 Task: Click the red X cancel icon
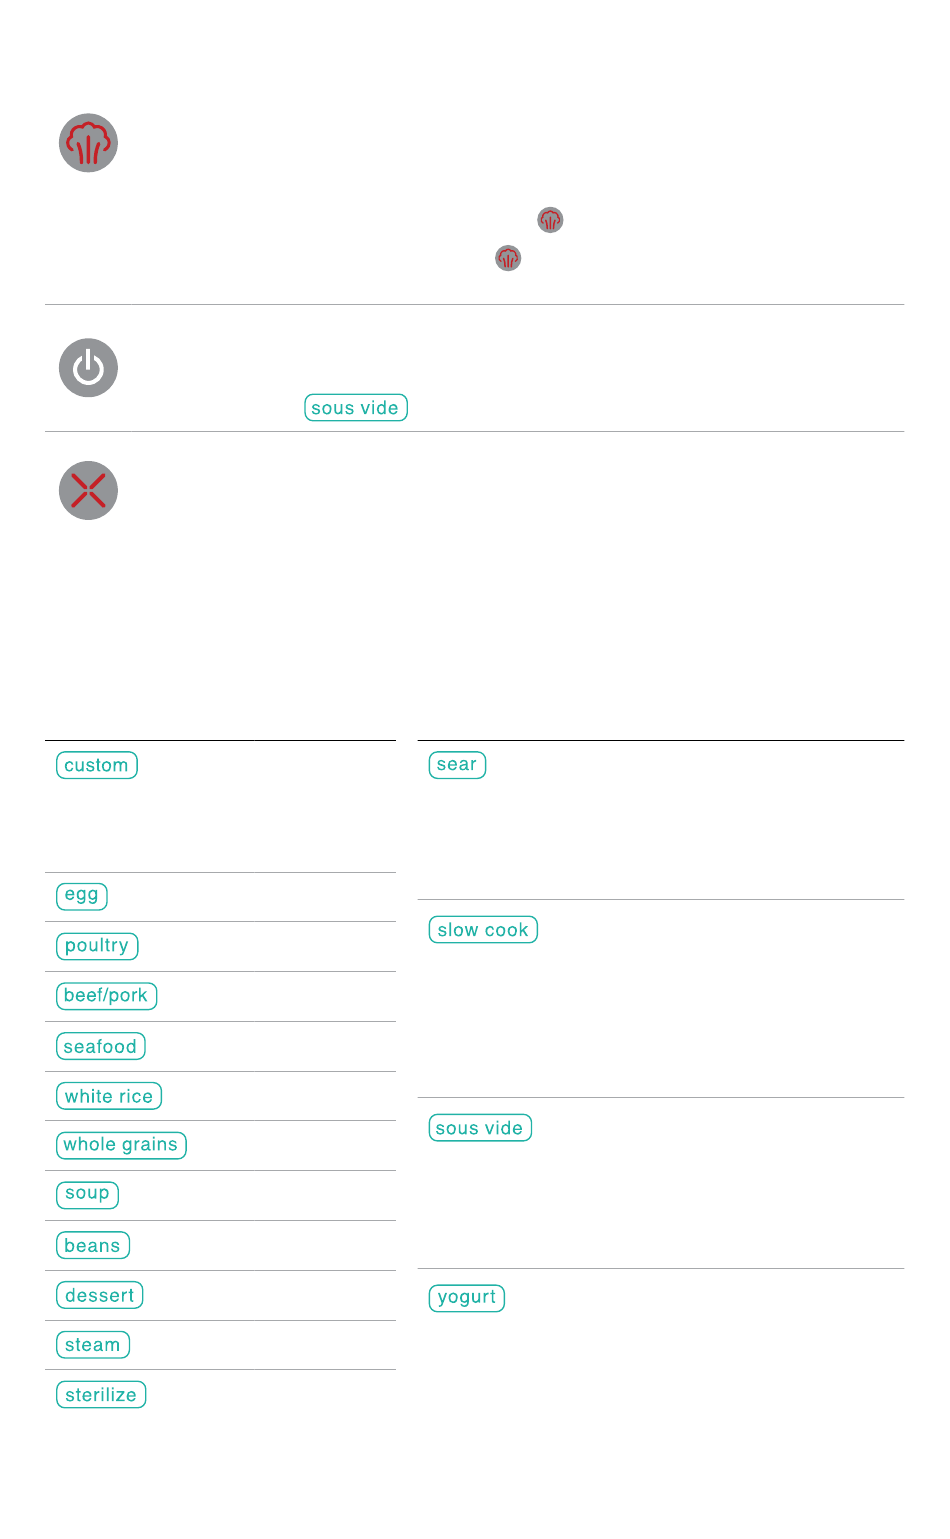88,491
